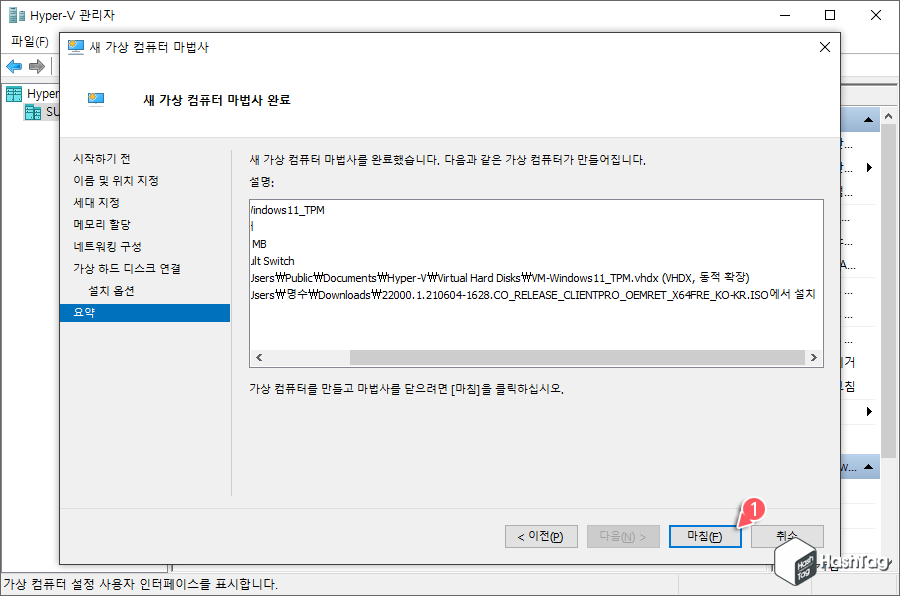Click the 취소 button
The image size is (900, 596).
[x=787, y=536]
